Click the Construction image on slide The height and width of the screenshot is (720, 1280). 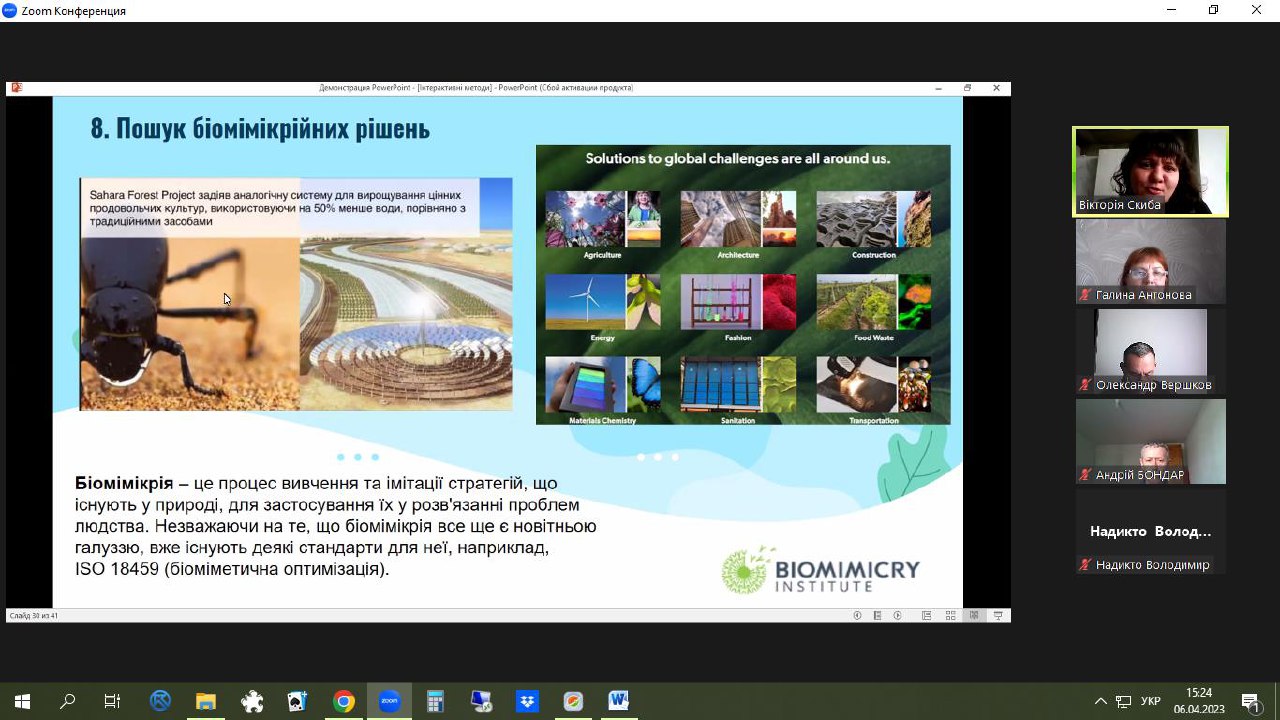[874, 219]
